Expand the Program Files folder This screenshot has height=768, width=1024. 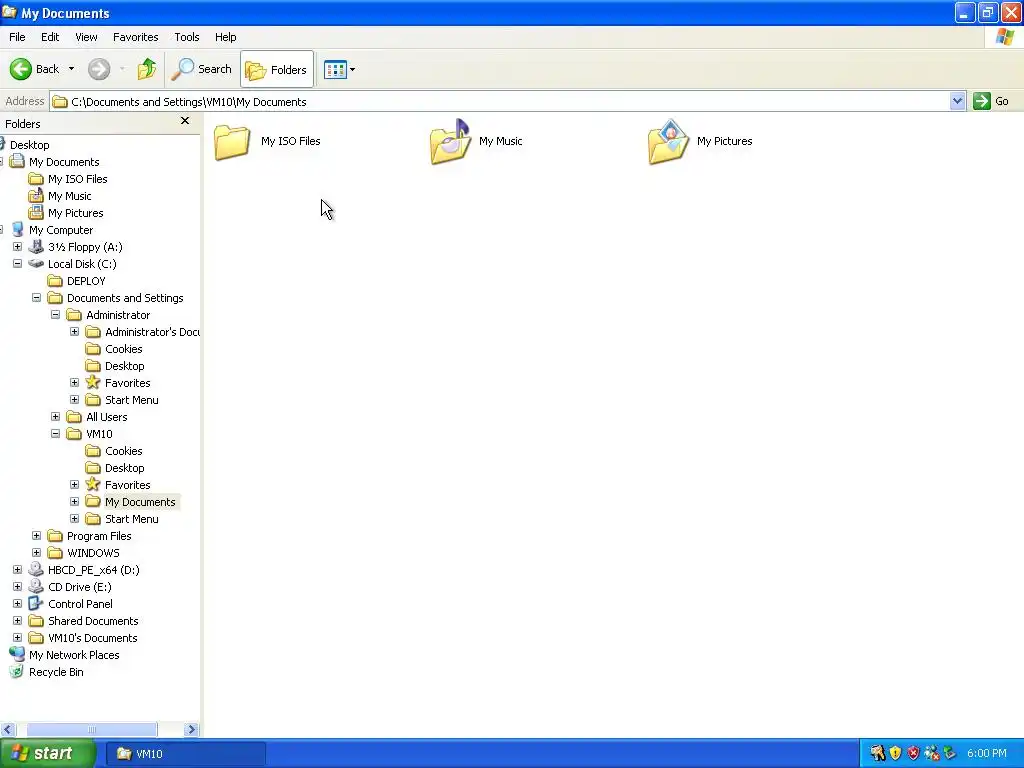(x=37, y=536)
